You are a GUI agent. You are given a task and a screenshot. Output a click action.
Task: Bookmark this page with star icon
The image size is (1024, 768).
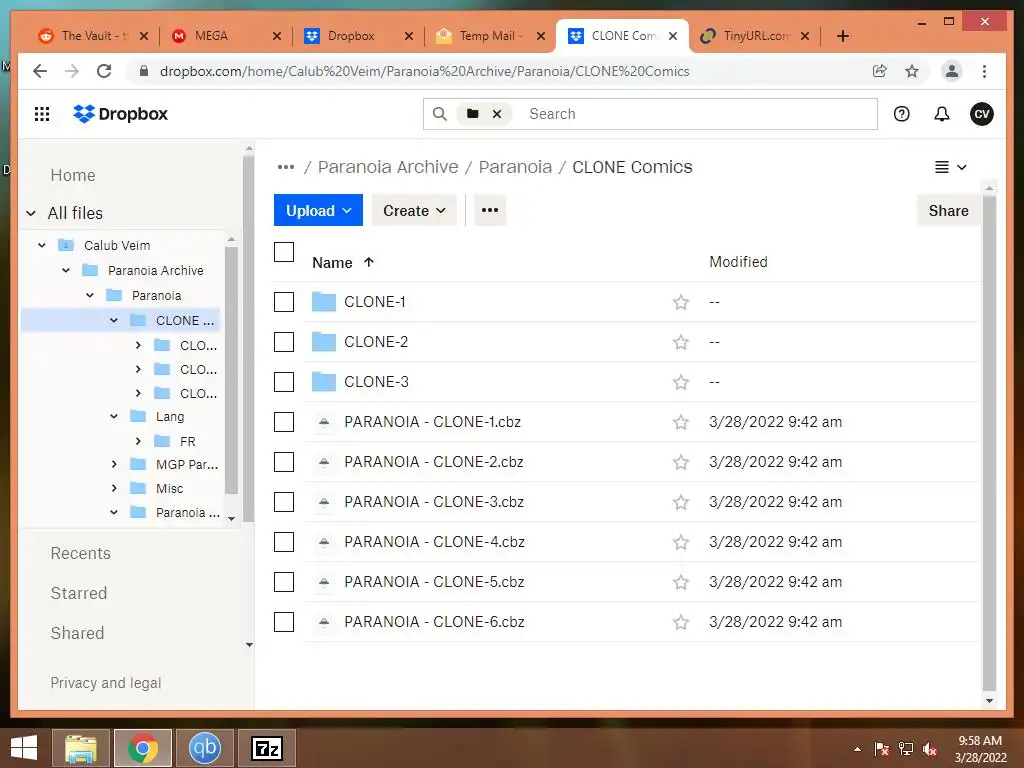tap(912, 71)
